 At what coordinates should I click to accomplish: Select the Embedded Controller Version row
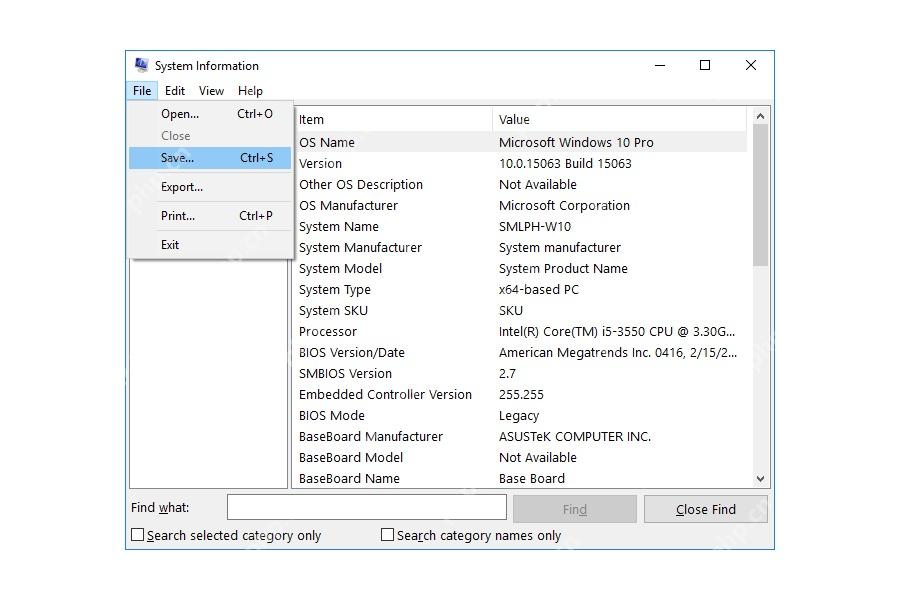520,394
